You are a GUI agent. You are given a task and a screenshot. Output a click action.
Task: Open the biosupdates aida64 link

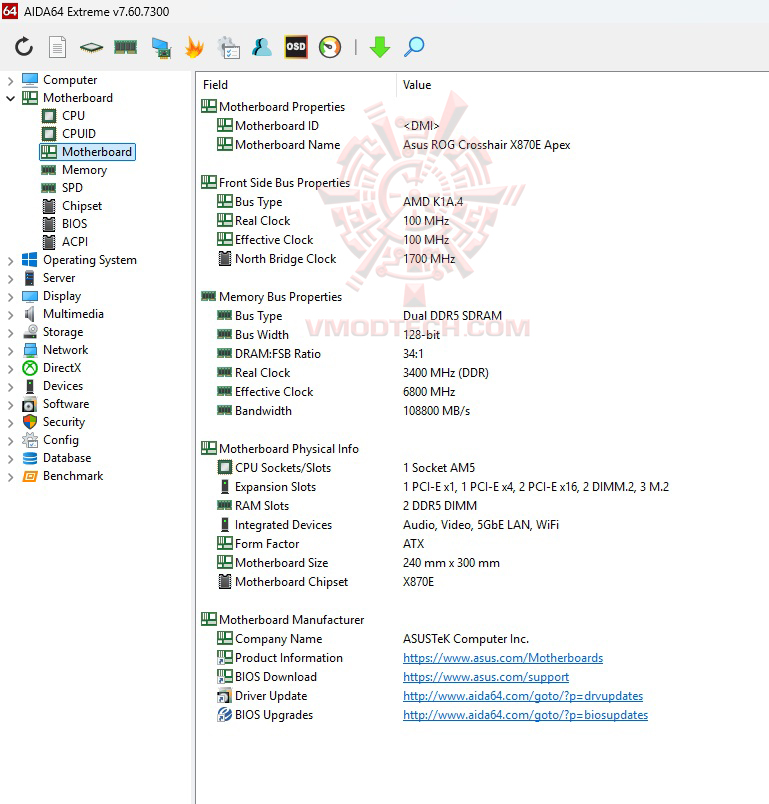tap(525, 715)
